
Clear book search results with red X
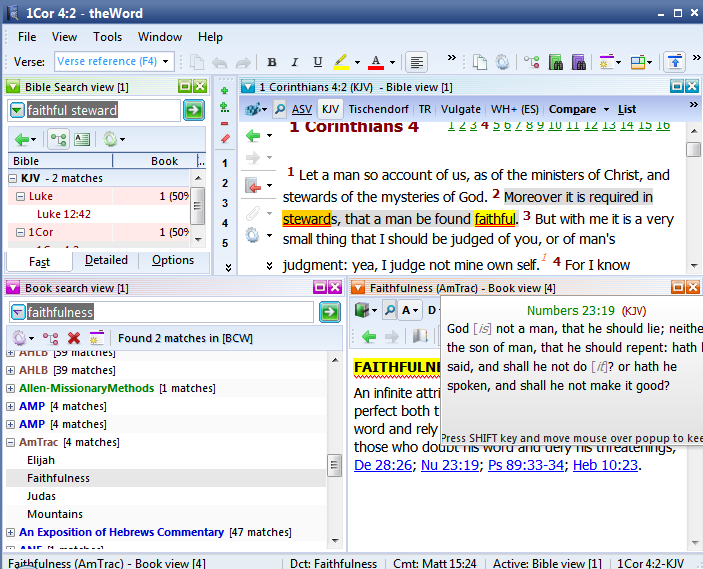tap(74, 338)
